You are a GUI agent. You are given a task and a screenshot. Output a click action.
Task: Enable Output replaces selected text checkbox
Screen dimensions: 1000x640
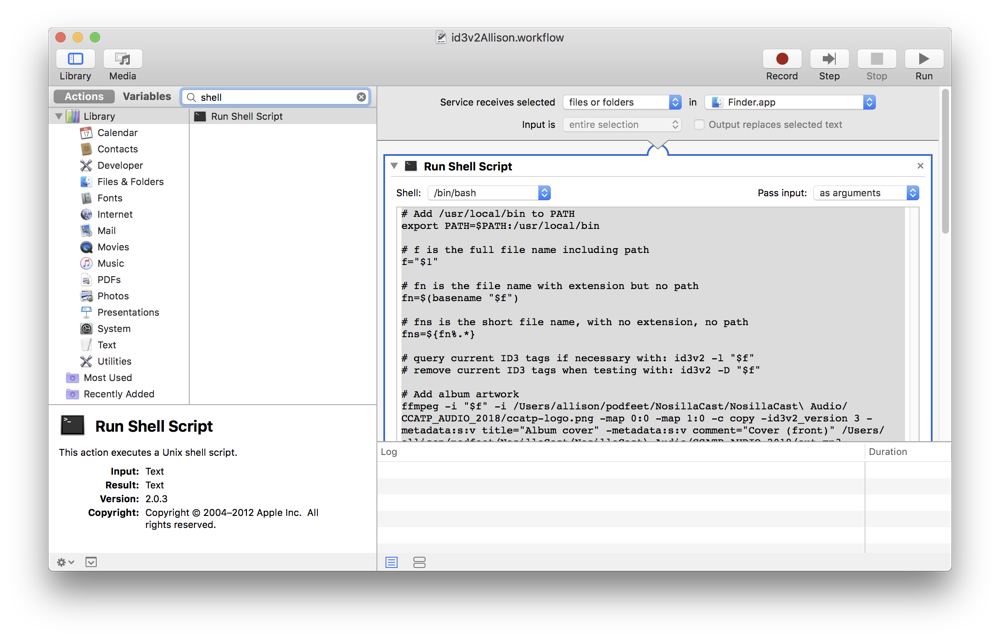click(699, 125)
